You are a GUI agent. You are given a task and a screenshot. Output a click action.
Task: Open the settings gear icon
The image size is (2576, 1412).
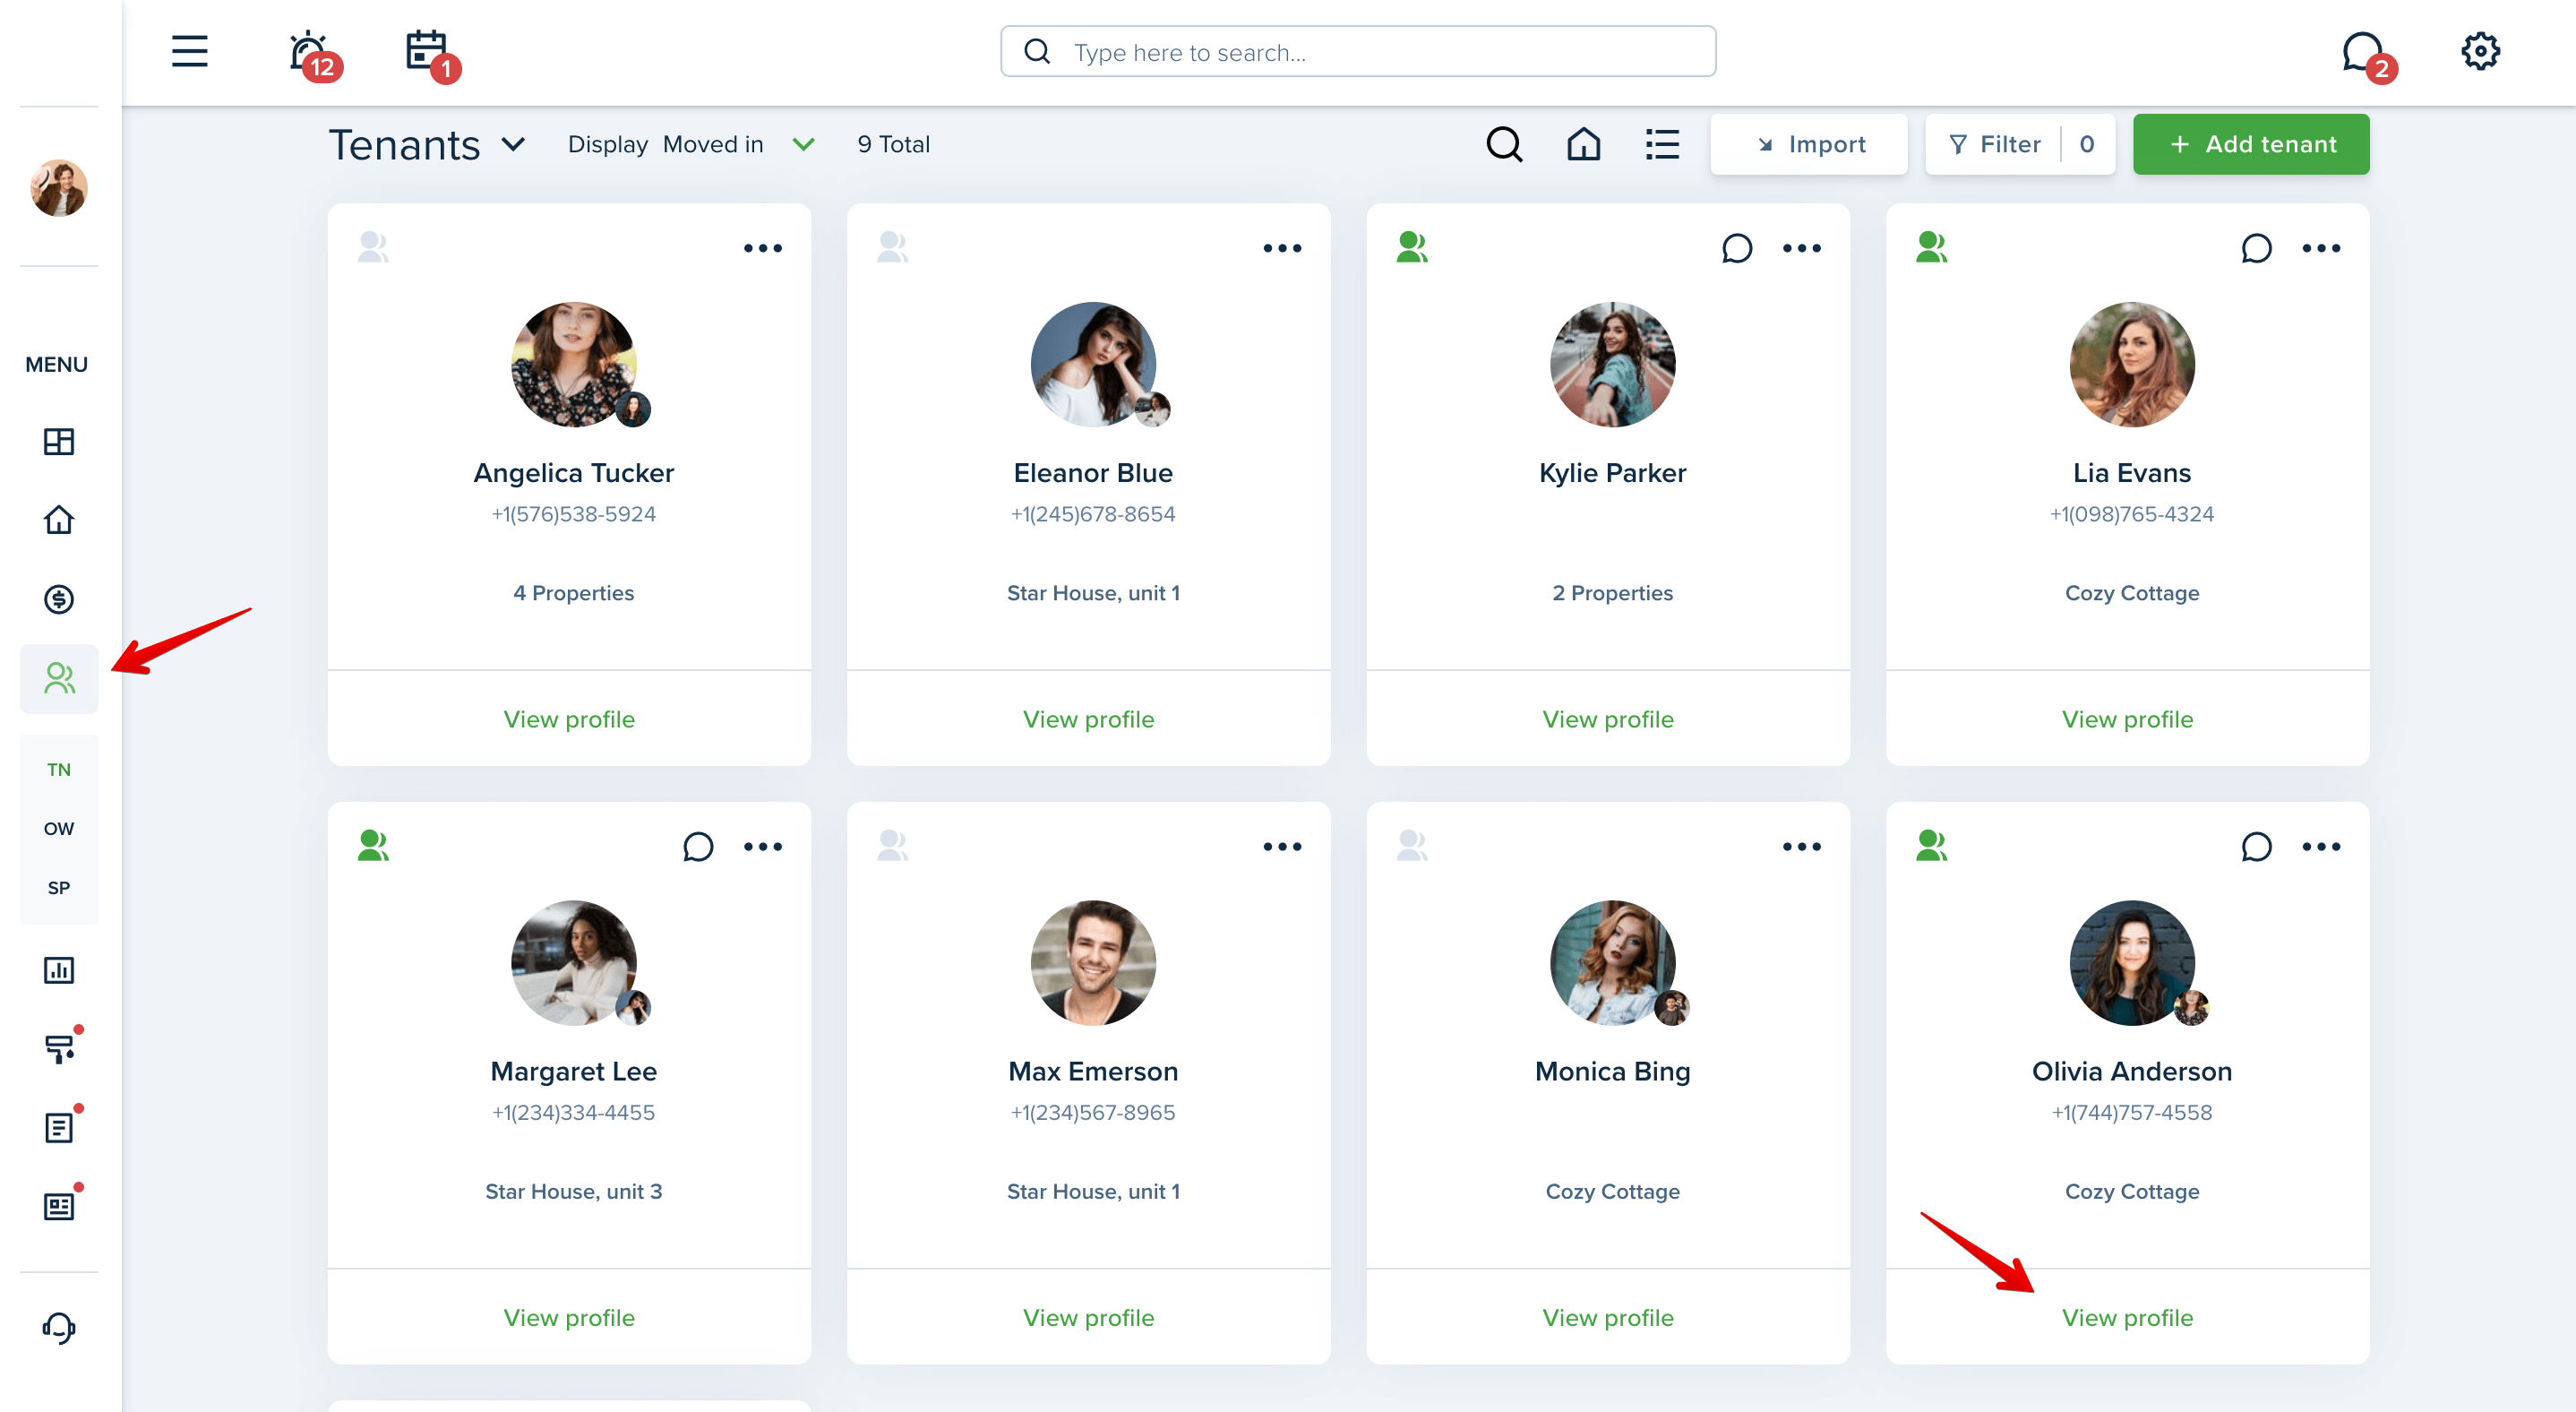[x=2480, y=51]
